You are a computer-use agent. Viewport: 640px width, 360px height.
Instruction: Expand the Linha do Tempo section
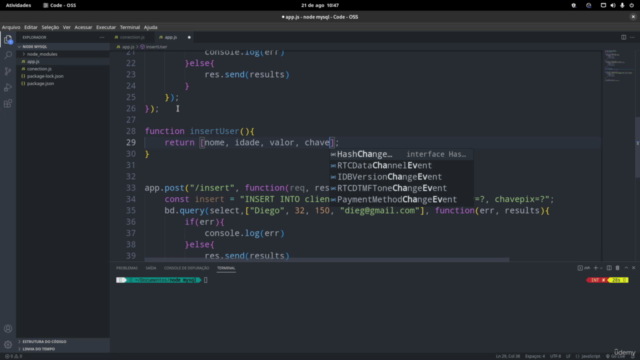[63, 349]
